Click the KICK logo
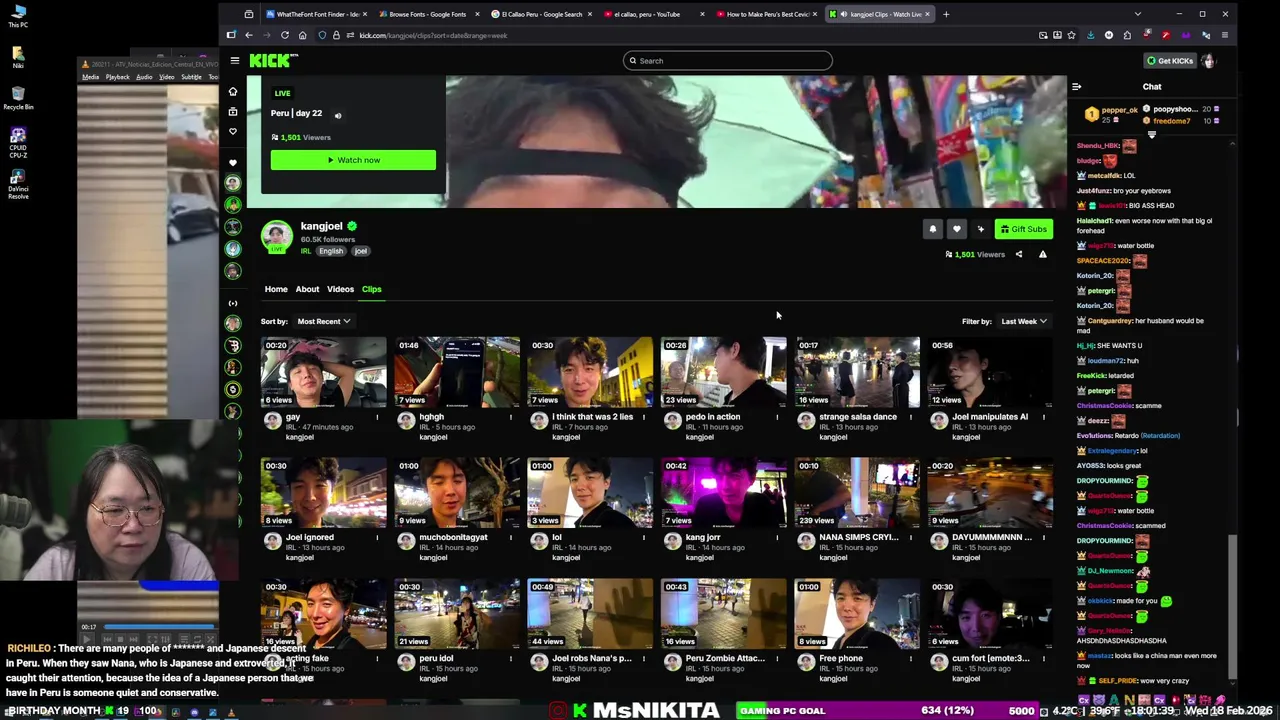The image size is (1280, 720). click(x=273, y=61)
